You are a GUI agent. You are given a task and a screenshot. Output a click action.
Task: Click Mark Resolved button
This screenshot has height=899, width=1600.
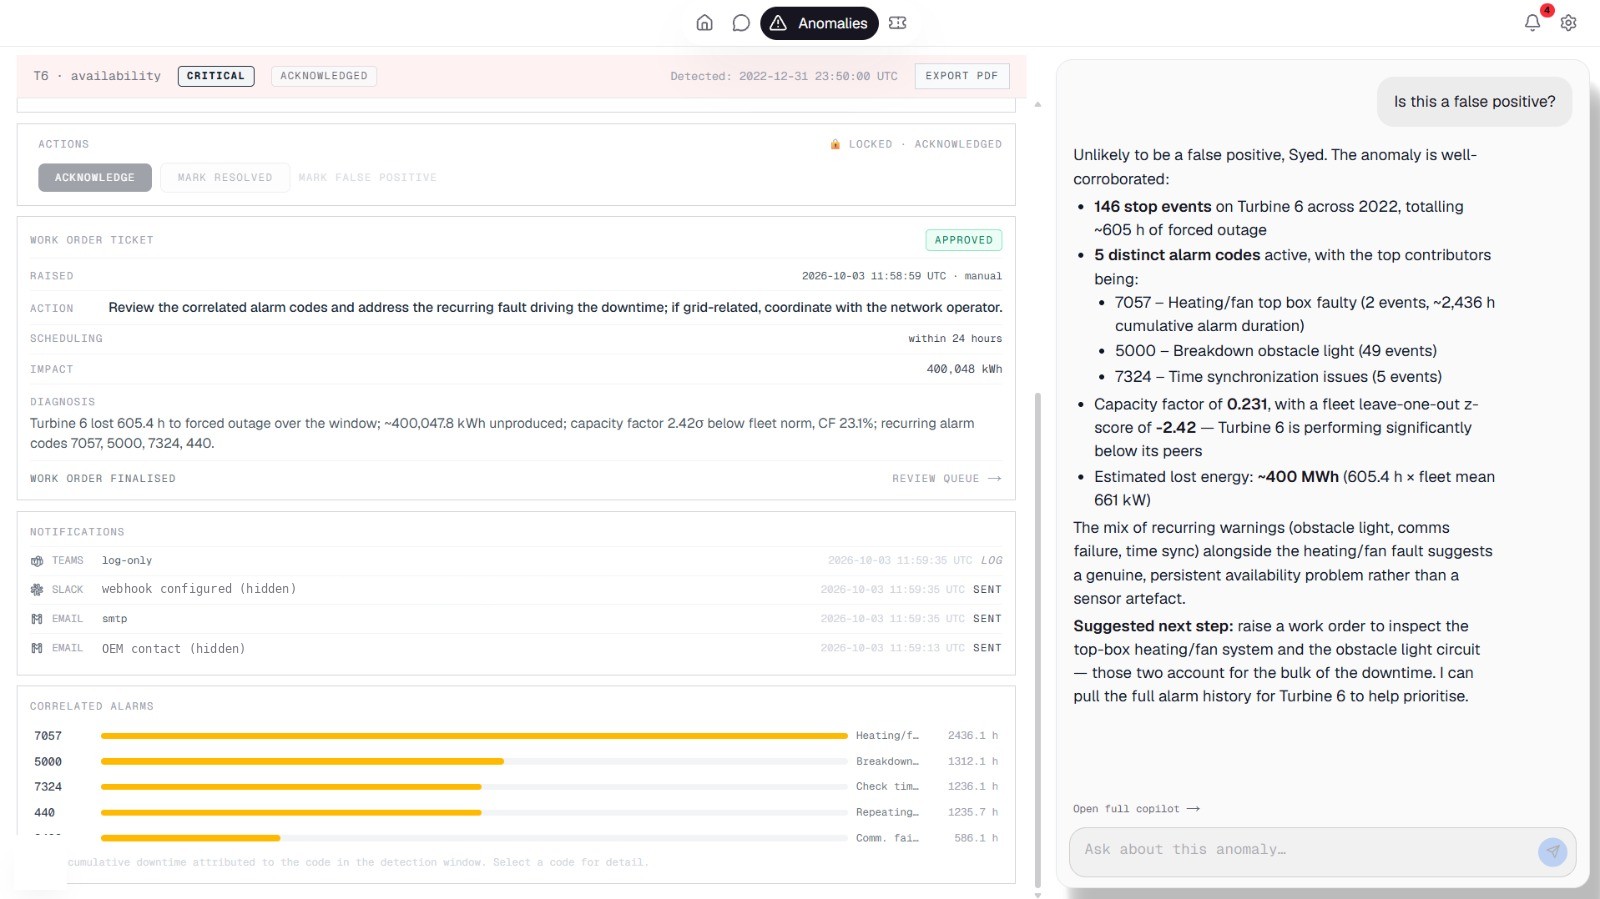225,178
